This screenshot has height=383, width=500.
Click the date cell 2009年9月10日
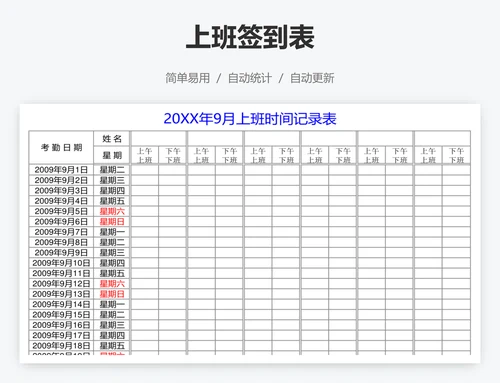click(x=61, y=263)
